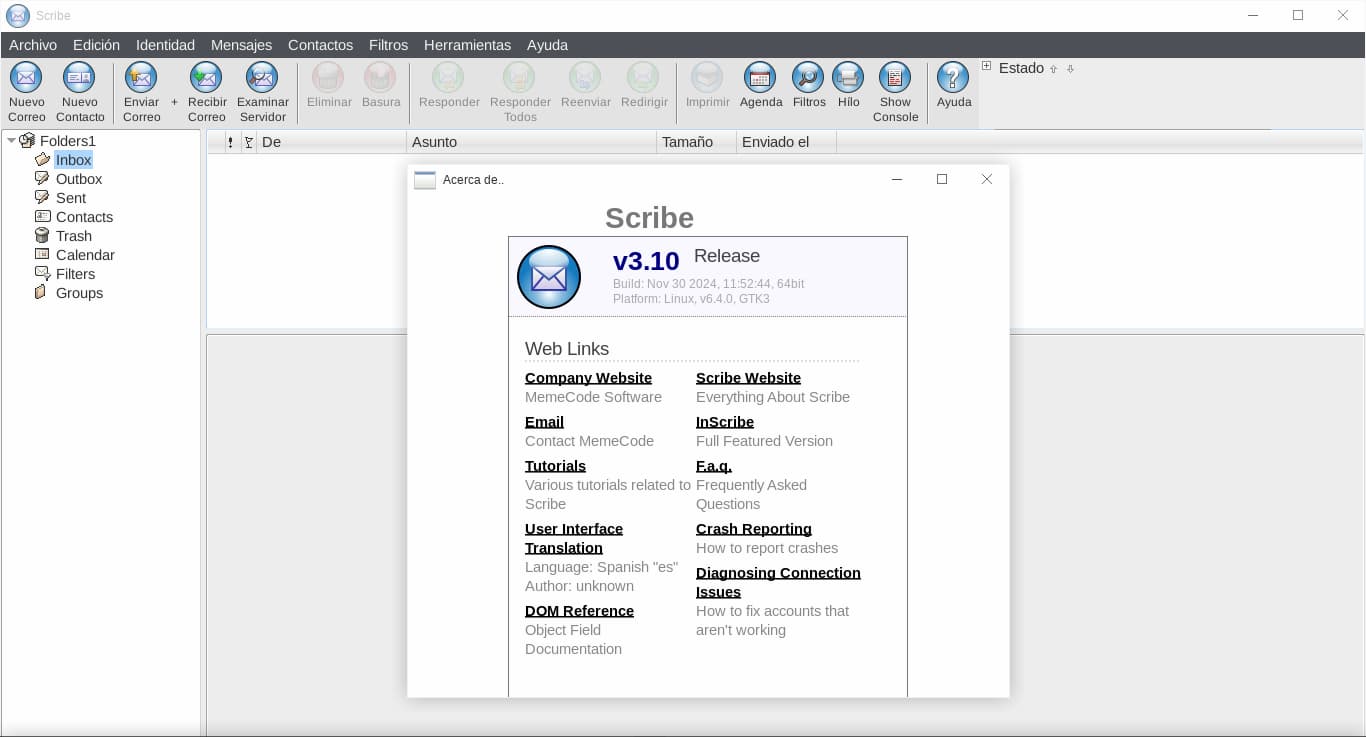Click the Basura toolbar icon
Screen dimensions: 1366x737
coord(380,77)
